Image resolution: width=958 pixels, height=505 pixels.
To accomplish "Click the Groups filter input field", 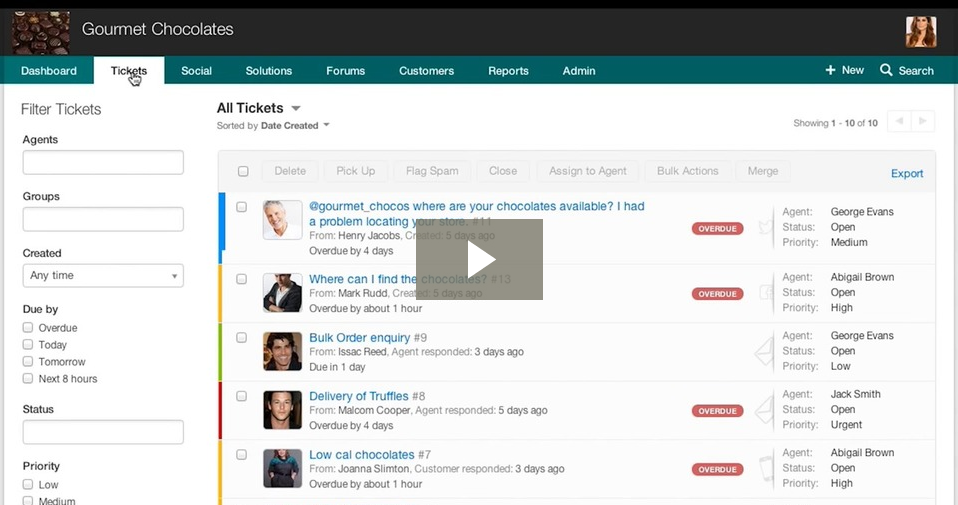I will pos(103,219).
